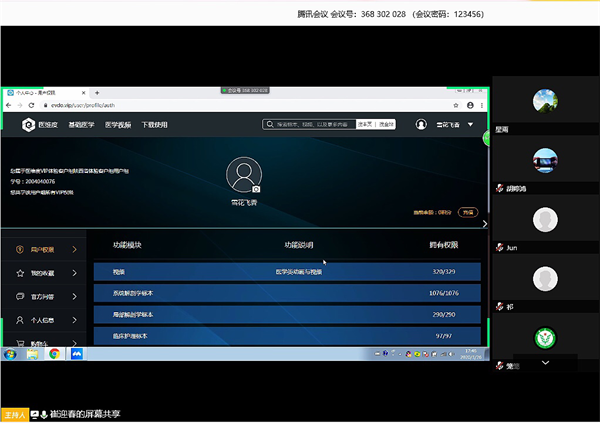Click the Chrome icon in Windows taskbar
This screenshot has width=600, height=423.
pos(54,354)
